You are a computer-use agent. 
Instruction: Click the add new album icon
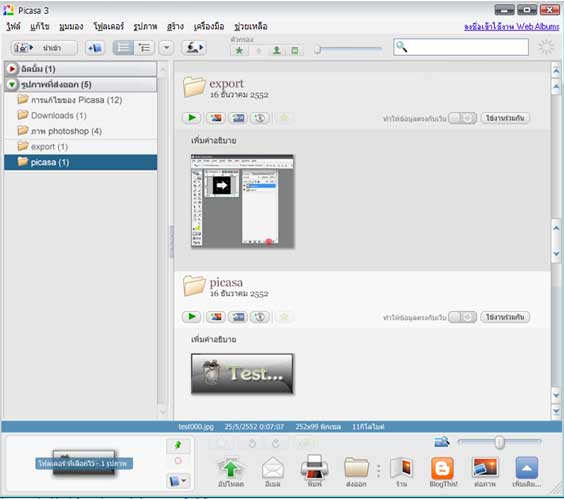point(95,47)
